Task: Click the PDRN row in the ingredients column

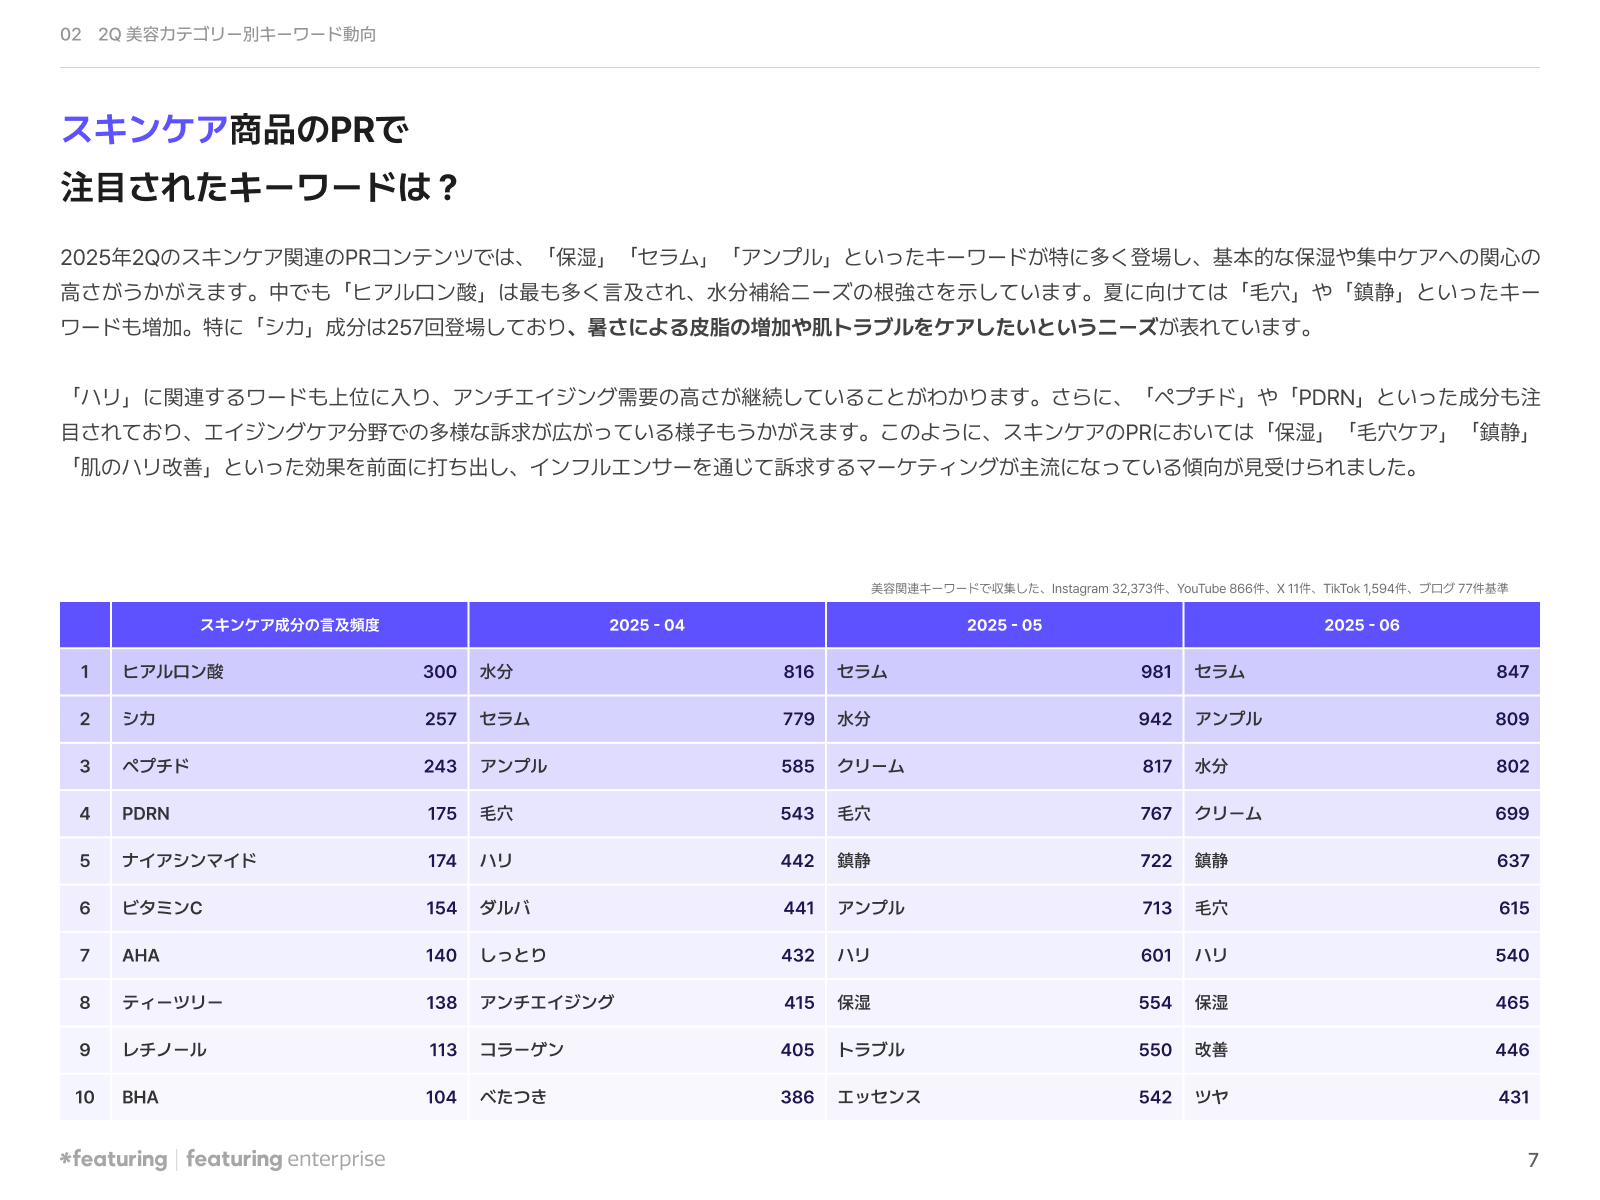Action: point(146,814)
